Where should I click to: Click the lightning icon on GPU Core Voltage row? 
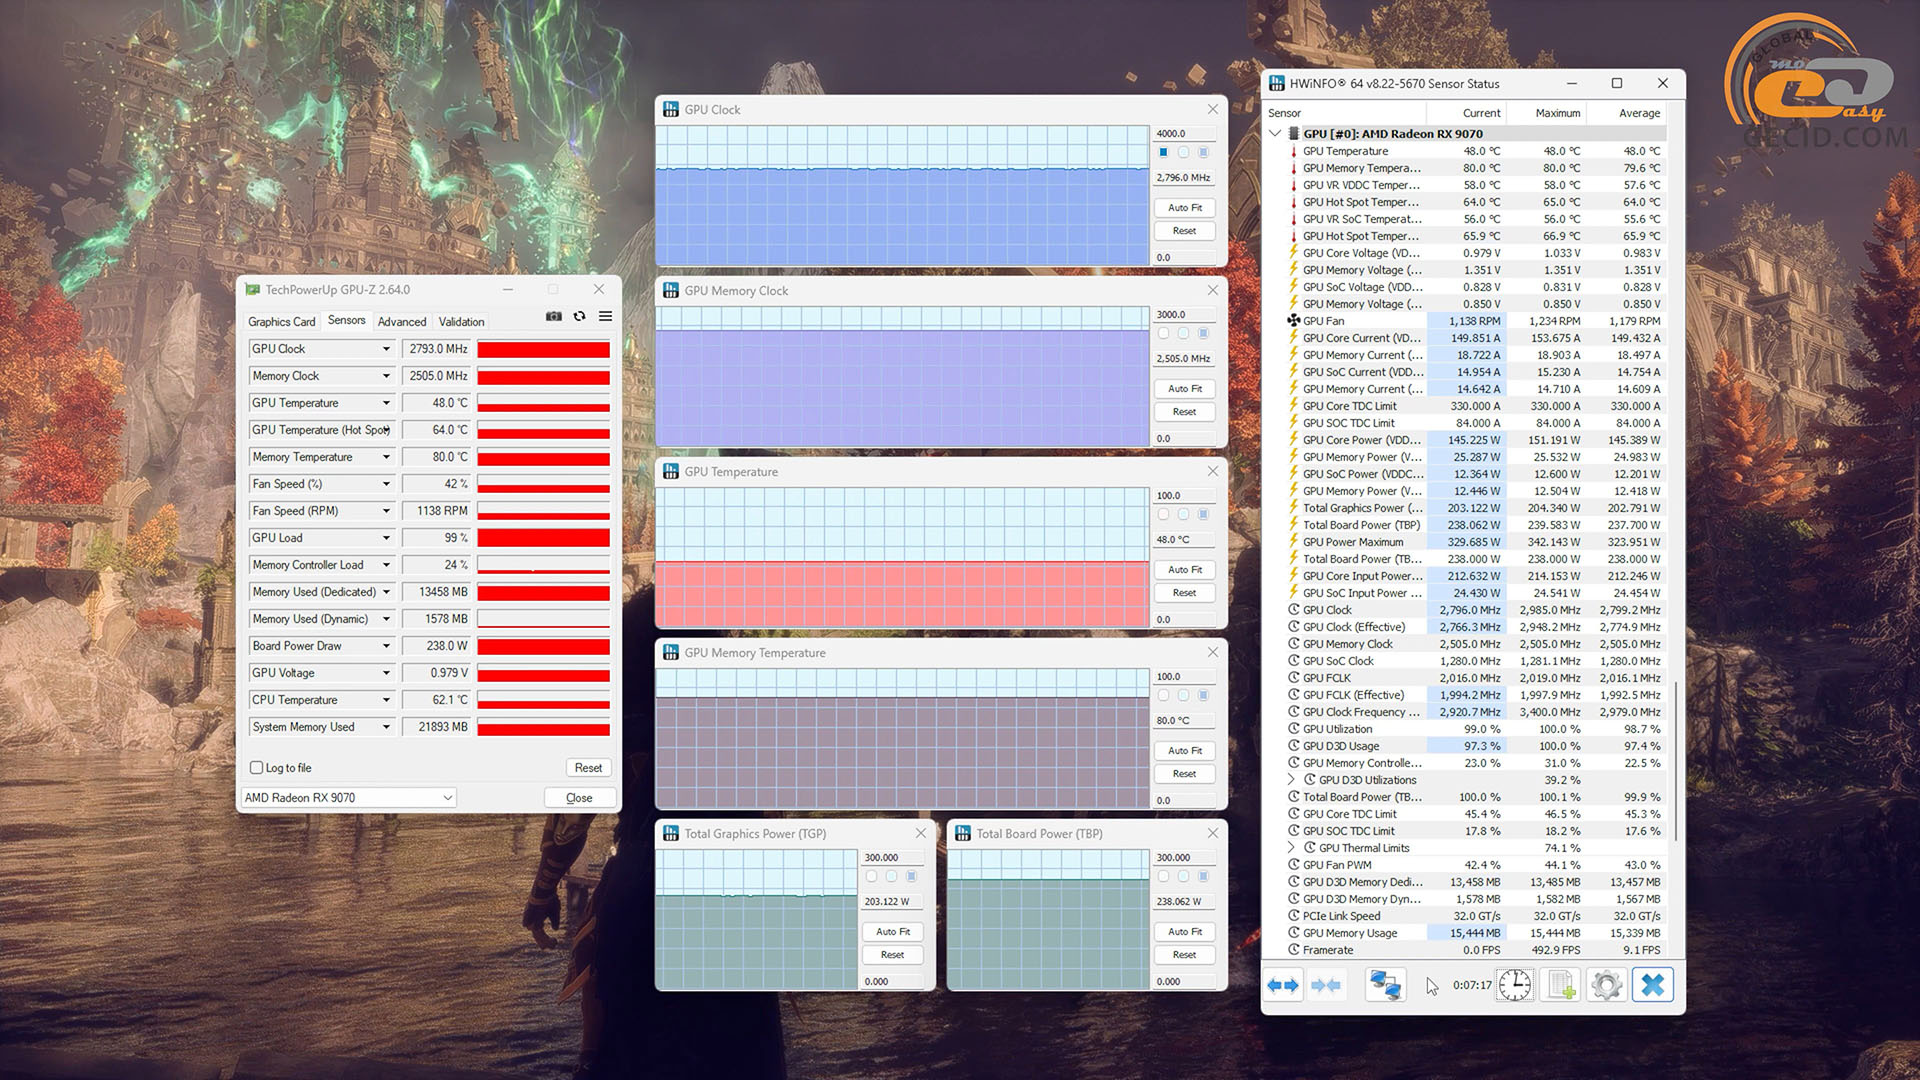1293,253
